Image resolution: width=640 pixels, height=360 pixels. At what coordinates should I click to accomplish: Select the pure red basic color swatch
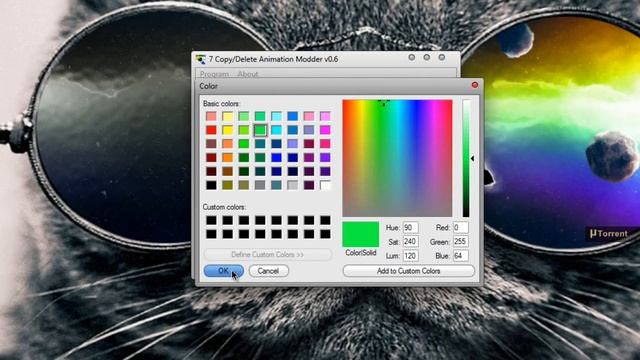[211, 130]
